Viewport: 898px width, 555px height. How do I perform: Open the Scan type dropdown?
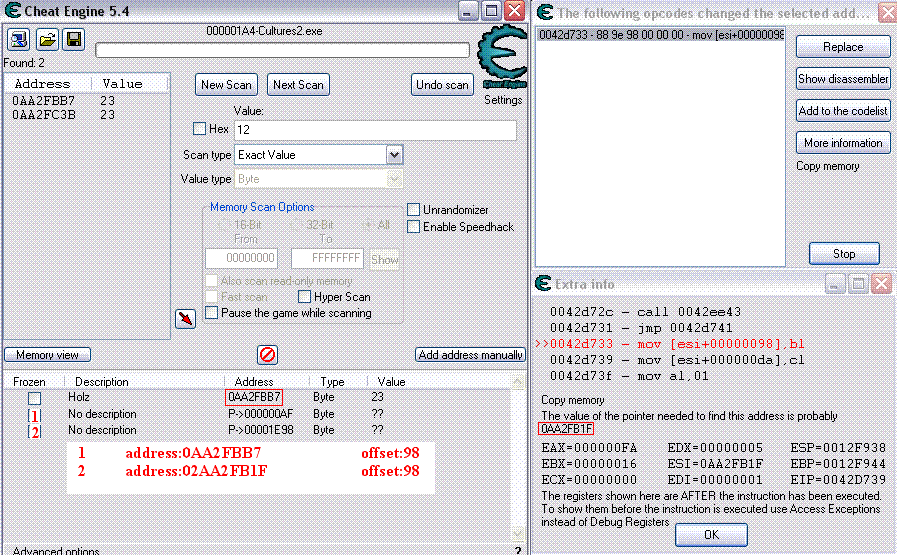click(x=394, y=155)
